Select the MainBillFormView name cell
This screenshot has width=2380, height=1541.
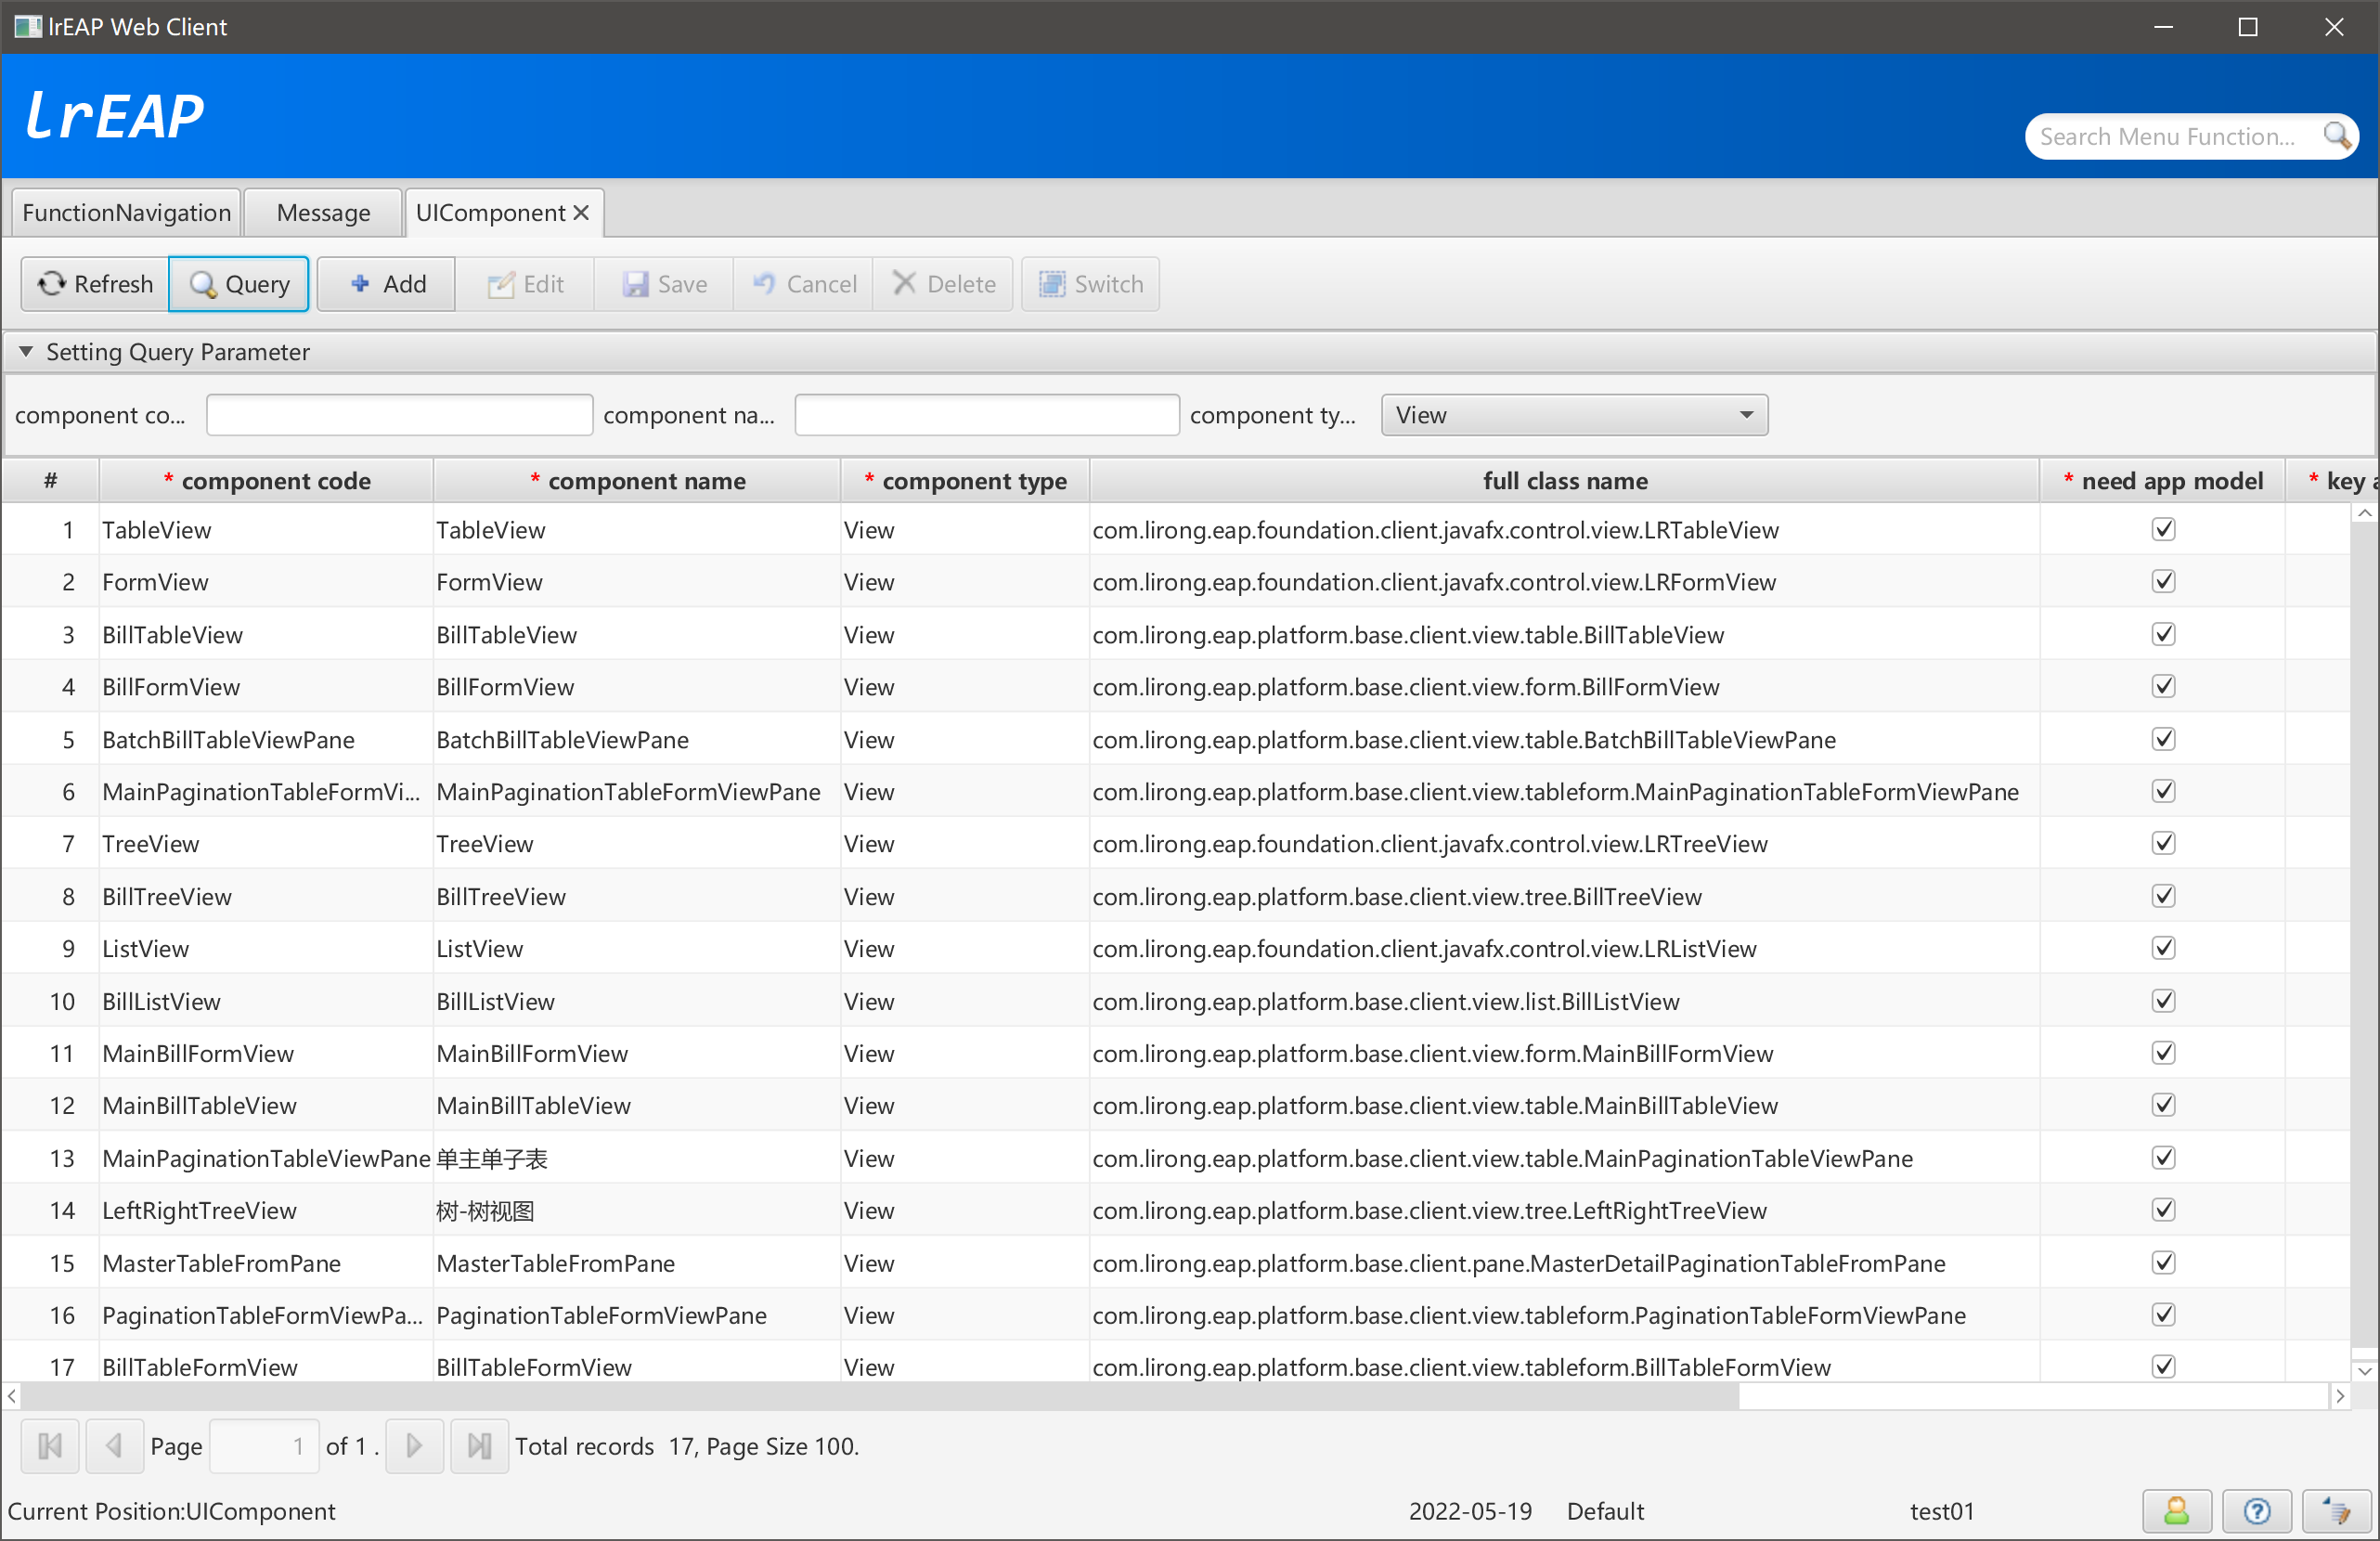tap(637, 1053)
